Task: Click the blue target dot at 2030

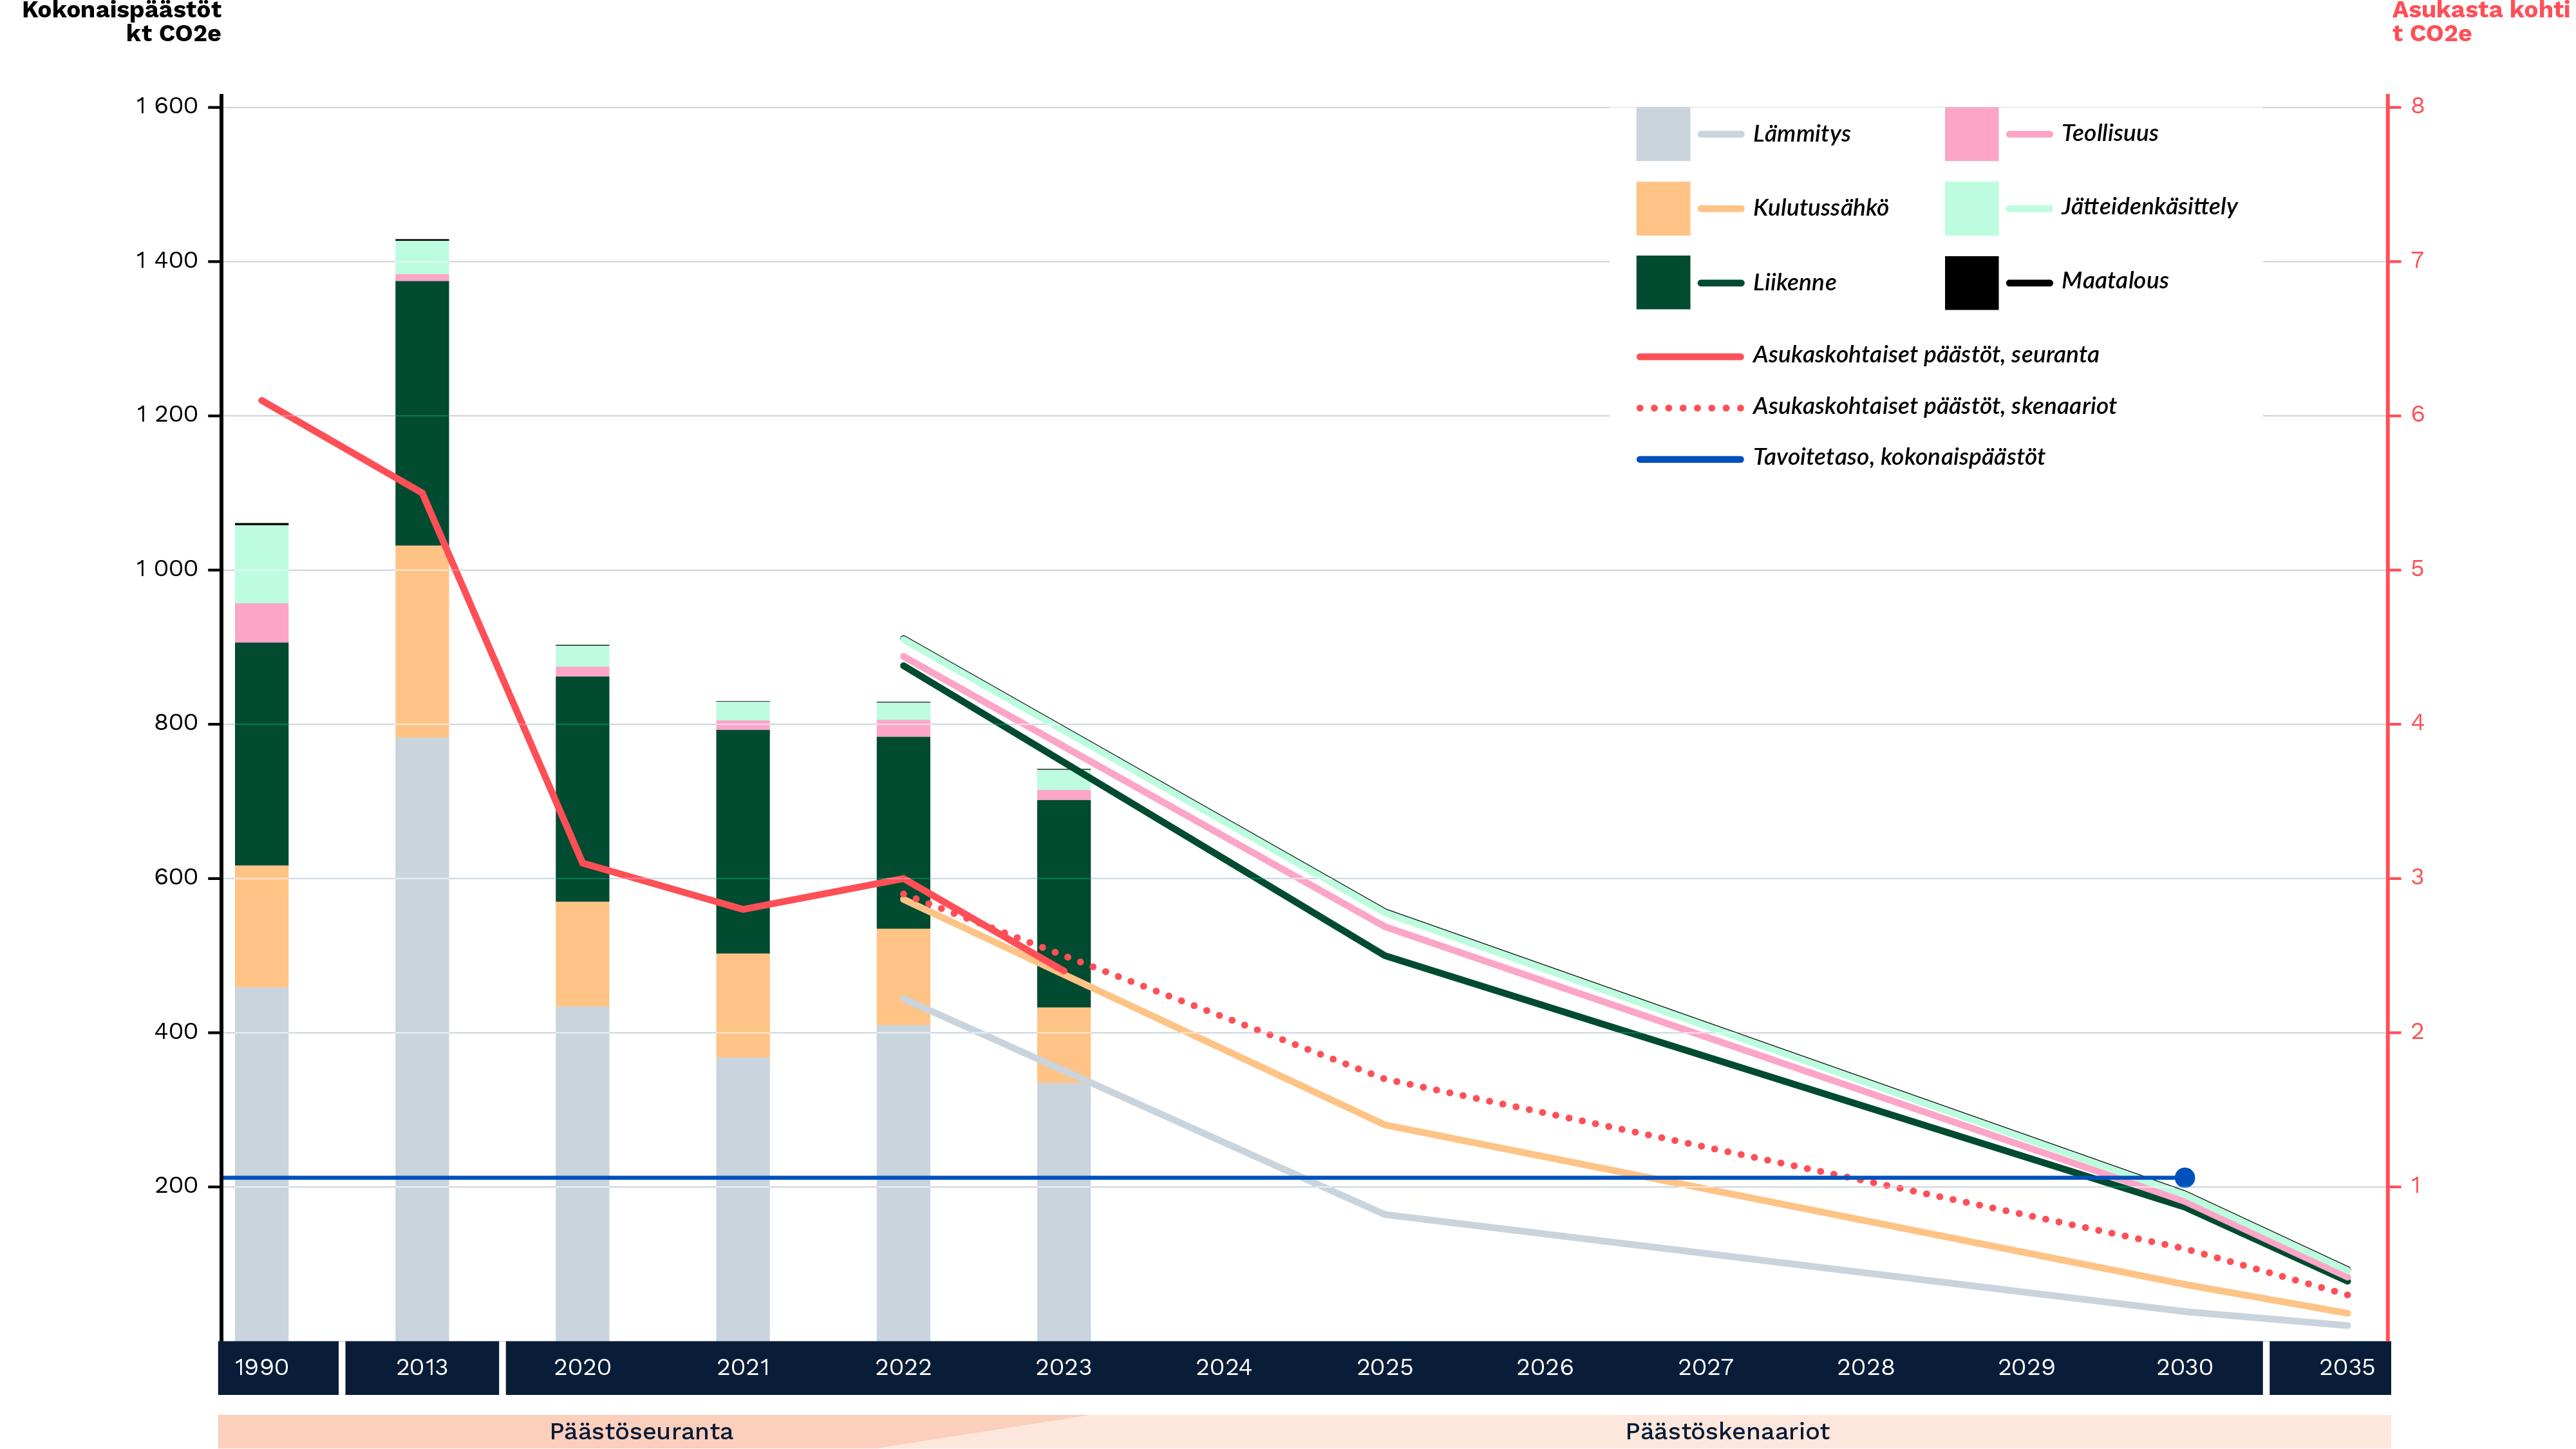Action: (x=2184, y=1177)
